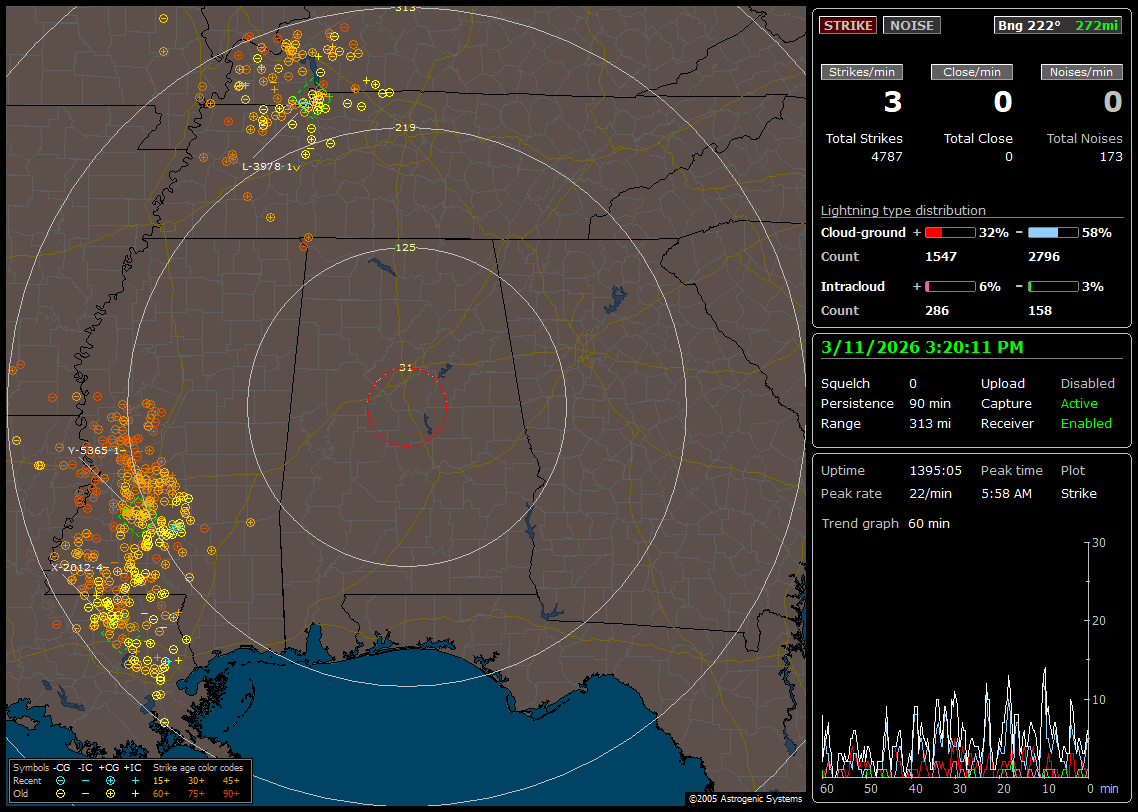Image resolution: width=1138 pixels, height=812 pixels.
Task: Click the green Capture Active status
Action: coord(1079,404)
